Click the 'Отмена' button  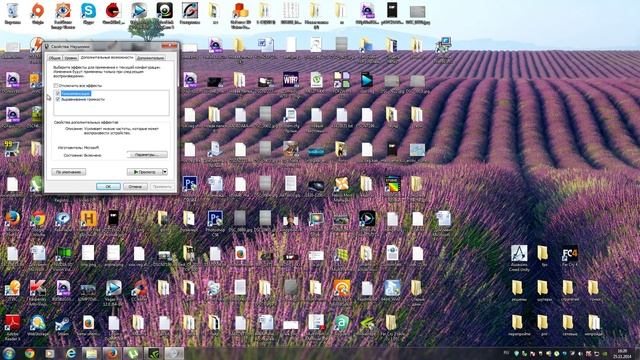[135, 186]
